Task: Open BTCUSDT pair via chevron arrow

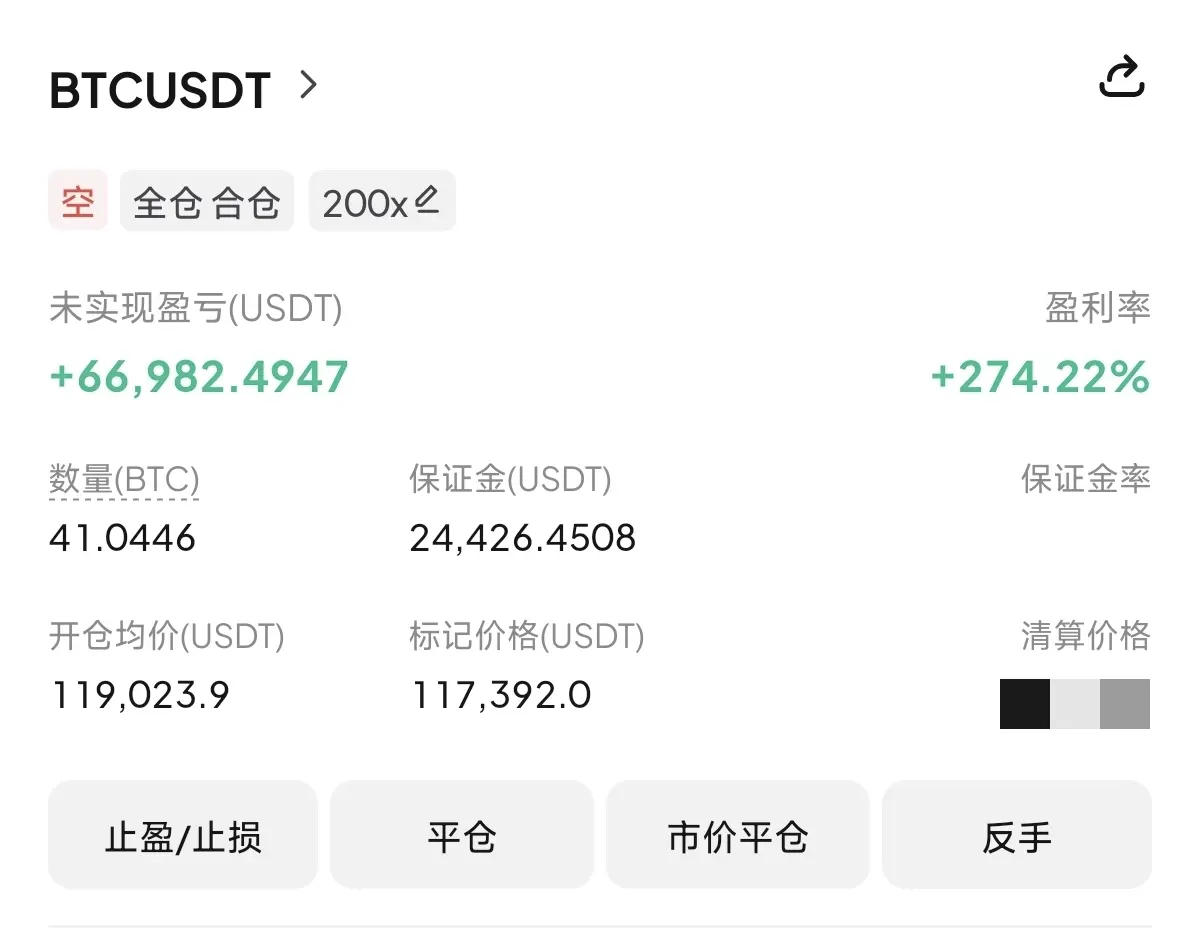Action: click(309, 86)
